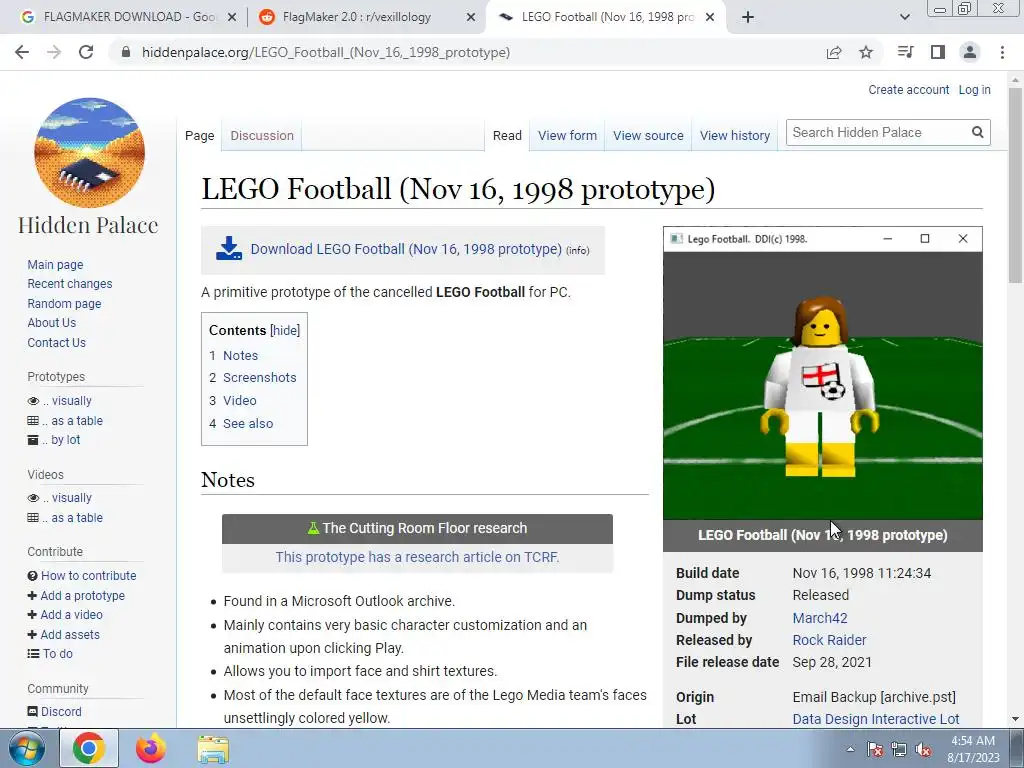Reload the current page
Image resolution: width=1024 pixels, height=768 pixels.
point(86,52)
